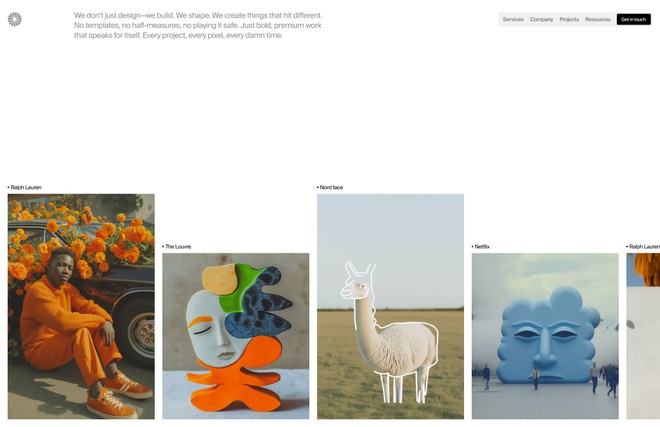Select the Netflix project label
This screenshot has height=427, width=660.
point(481,247)
